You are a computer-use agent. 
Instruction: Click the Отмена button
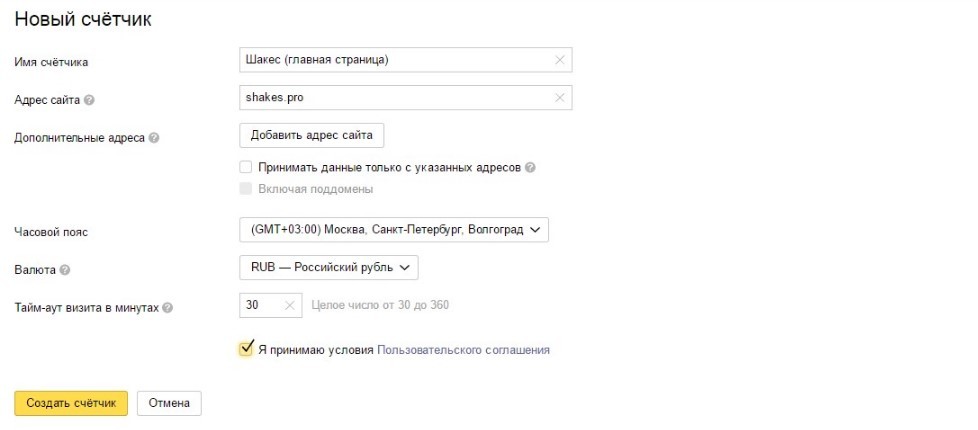click(169, 403)
